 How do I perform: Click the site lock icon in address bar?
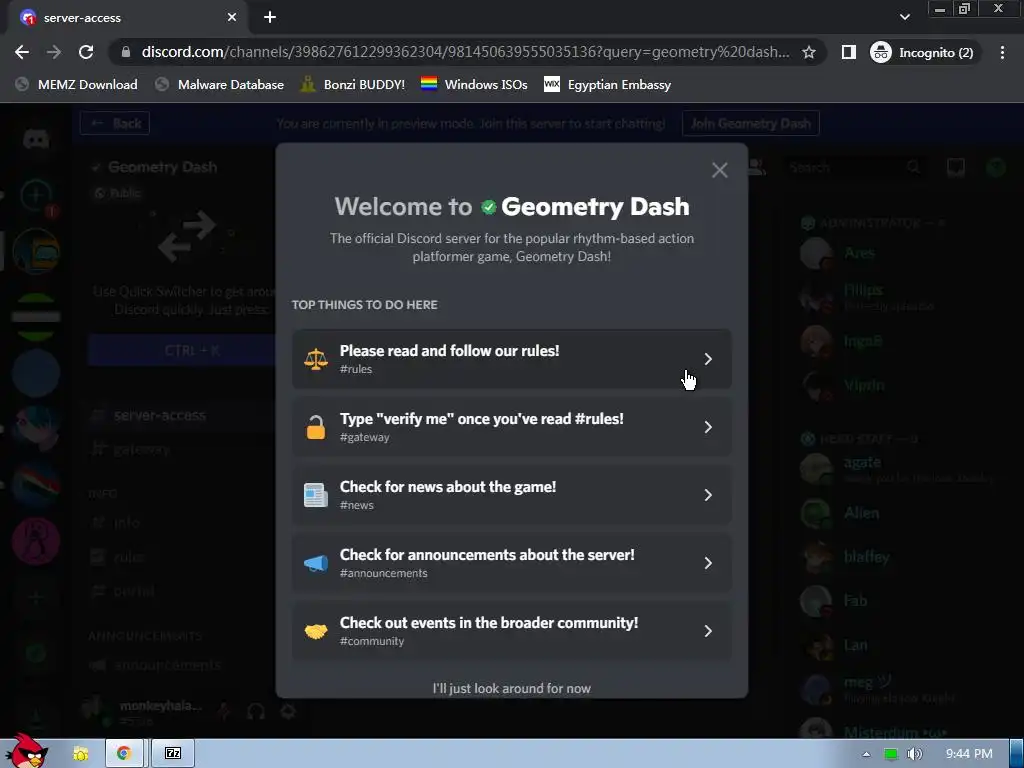tap(125, 52)
